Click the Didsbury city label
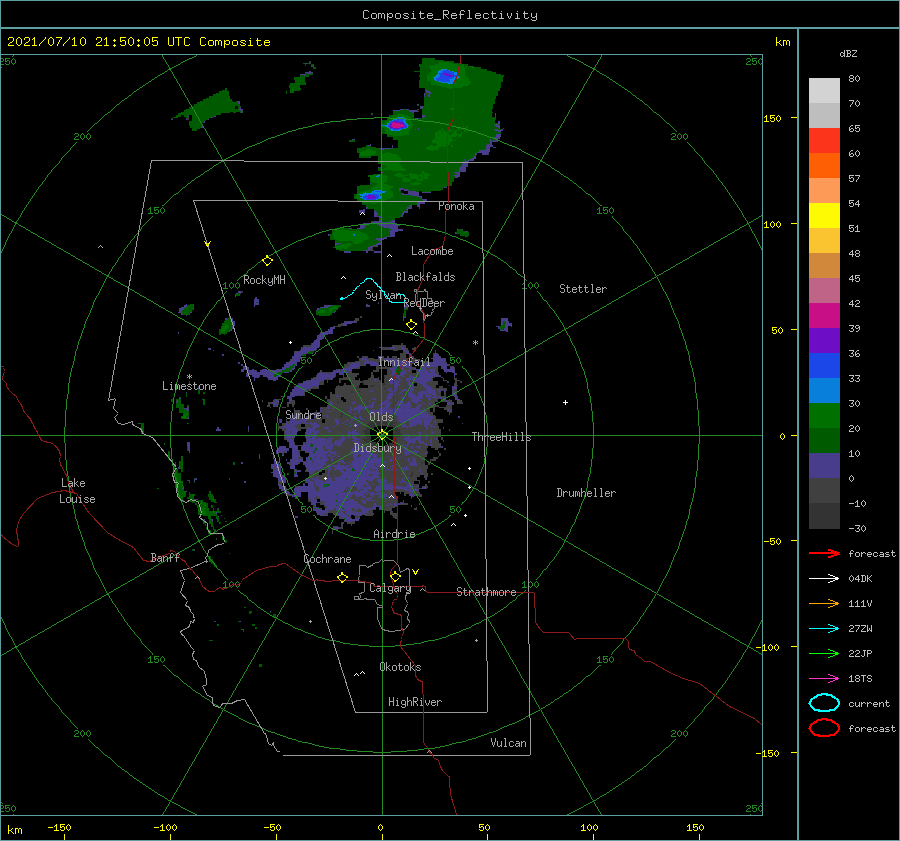 (377, 448)
